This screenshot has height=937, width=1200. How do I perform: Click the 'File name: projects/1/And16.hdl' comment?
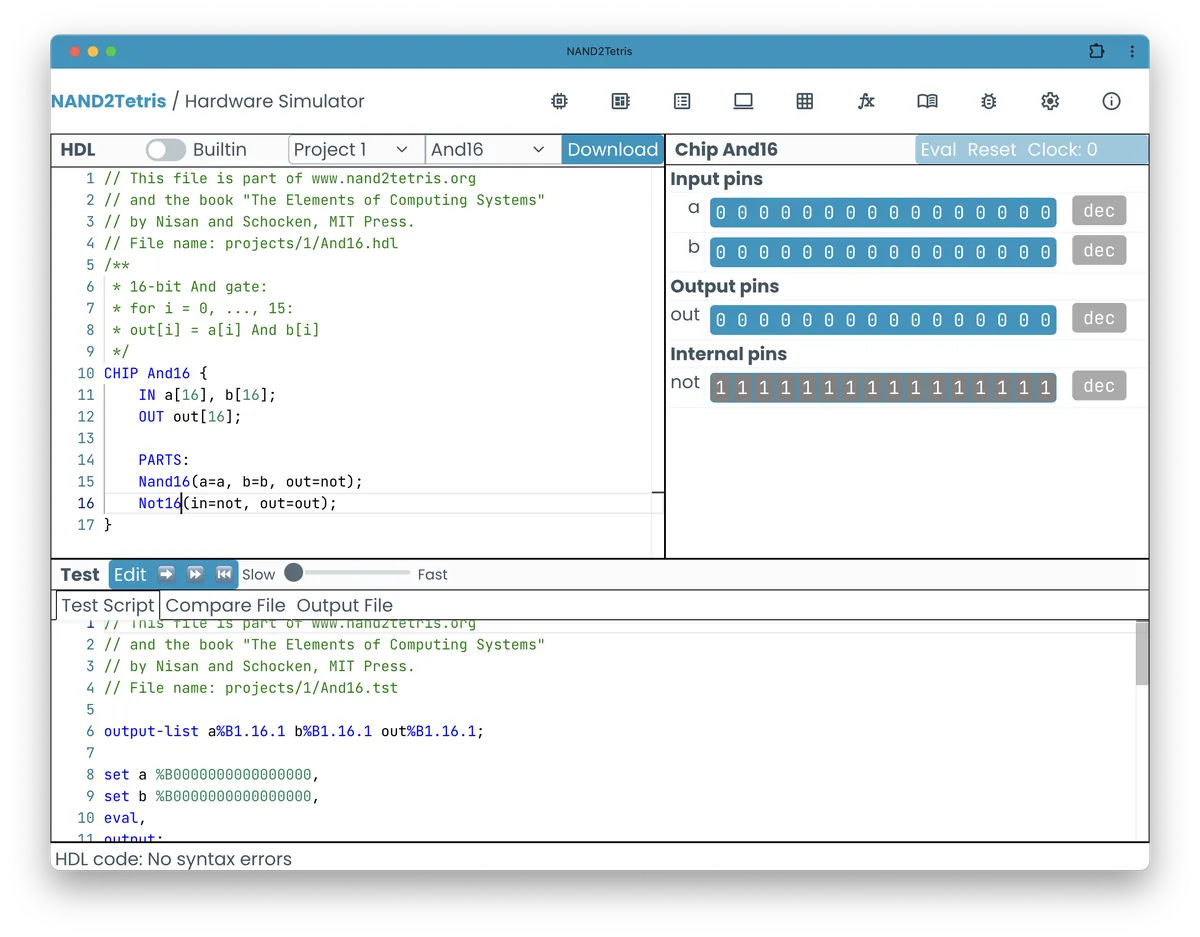[x=251, y=243]
